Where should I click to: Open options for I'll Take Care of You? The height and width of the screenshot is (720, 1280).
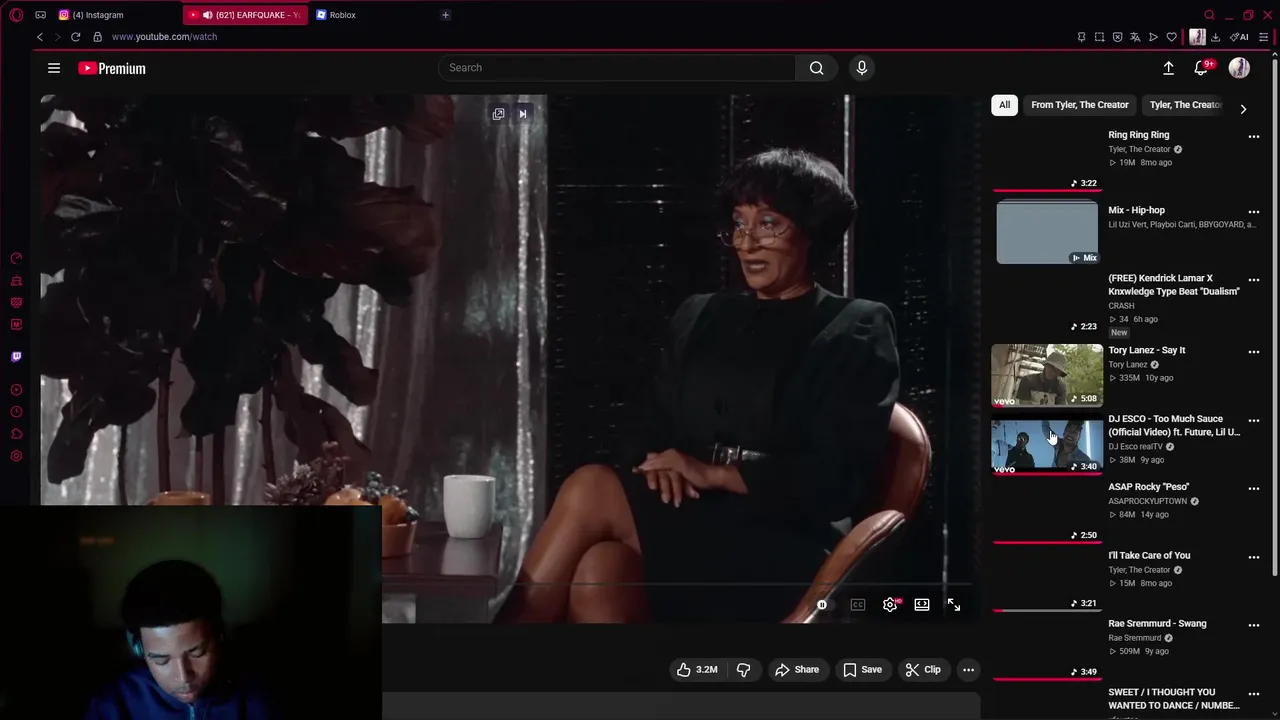tap(1254, 557)
